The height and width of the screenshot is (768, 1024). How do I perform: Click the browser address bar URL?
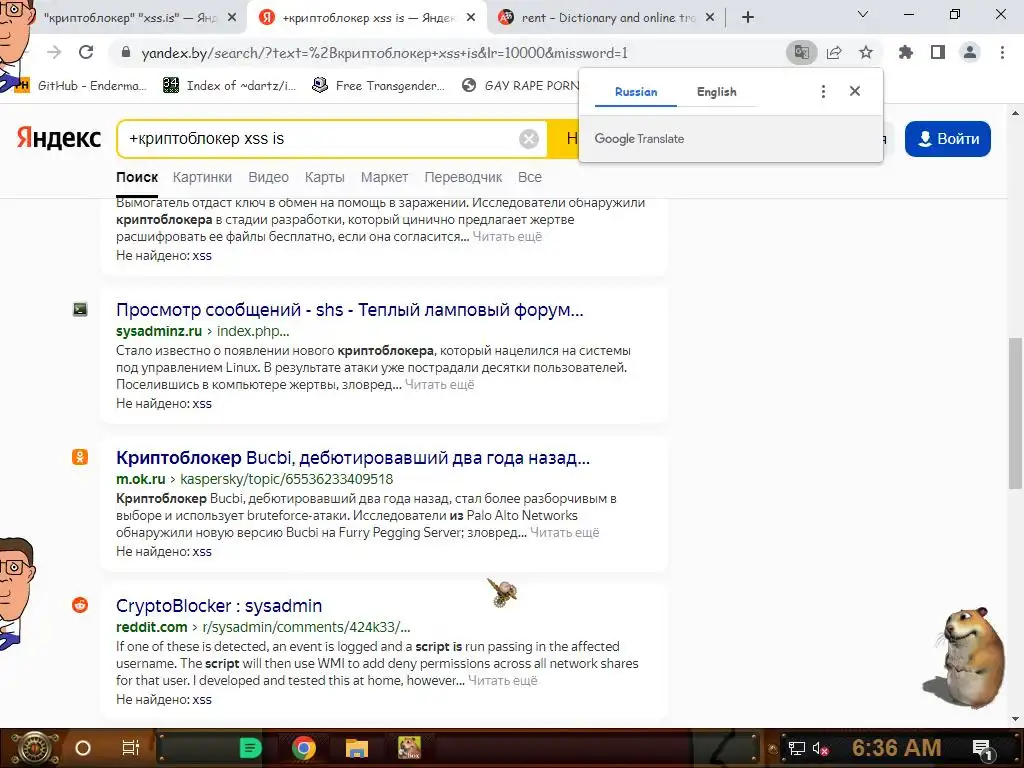pyautogui.click(x=384, y=53)
